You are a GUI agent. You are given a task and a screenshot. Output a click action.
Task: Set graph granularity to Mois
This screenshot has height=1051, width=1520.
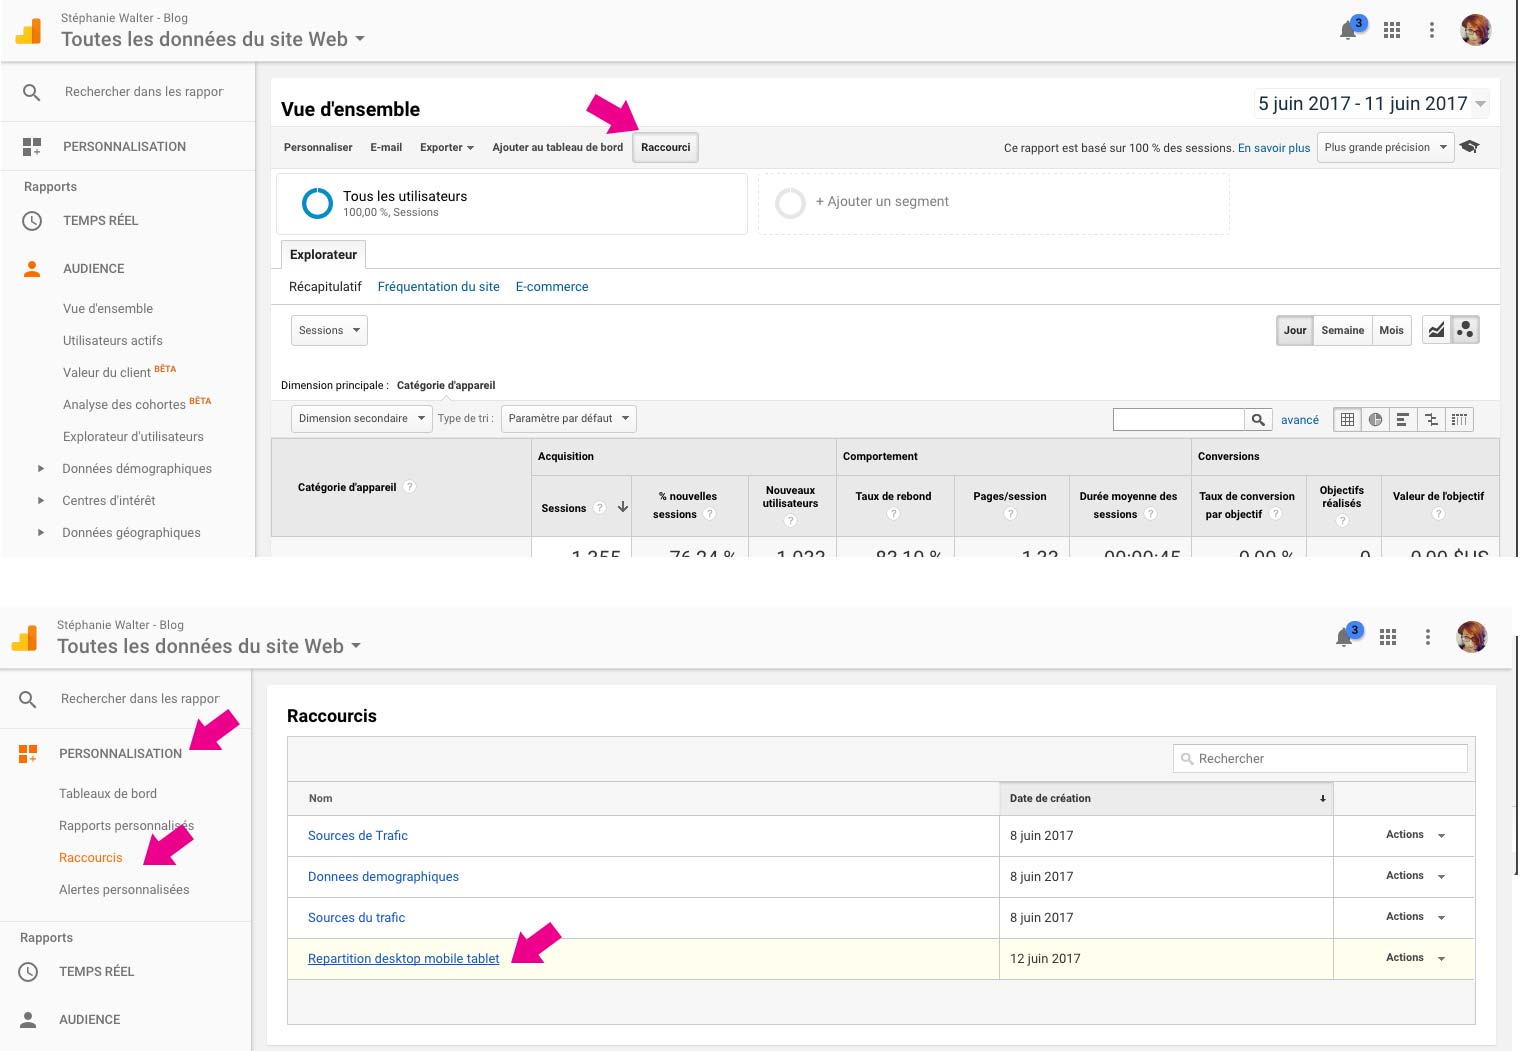[1391, 330]
